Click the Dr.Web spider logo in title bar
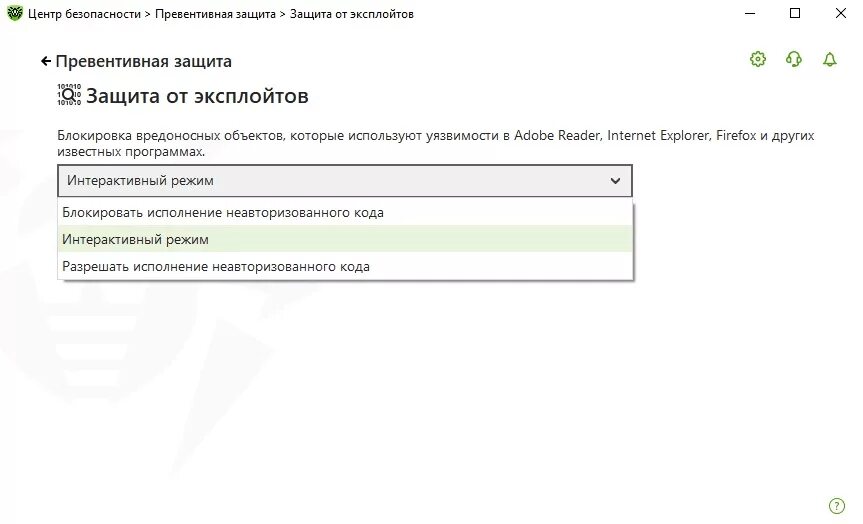The width and height of the screenshot is (863, 524). coord(15,13)
